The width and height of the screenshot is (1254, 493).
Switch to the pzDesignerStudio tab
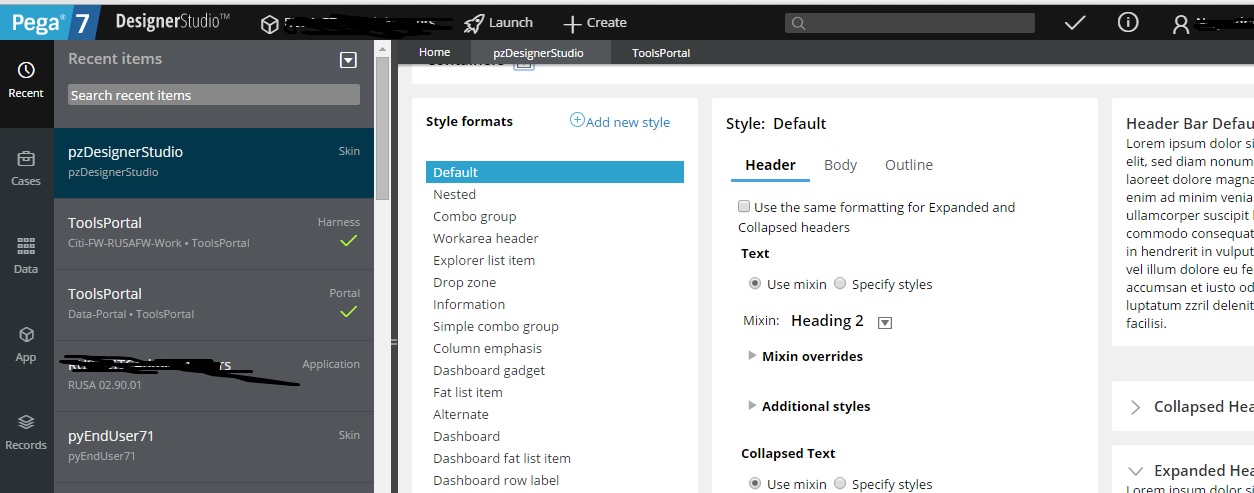pos(541,52)
